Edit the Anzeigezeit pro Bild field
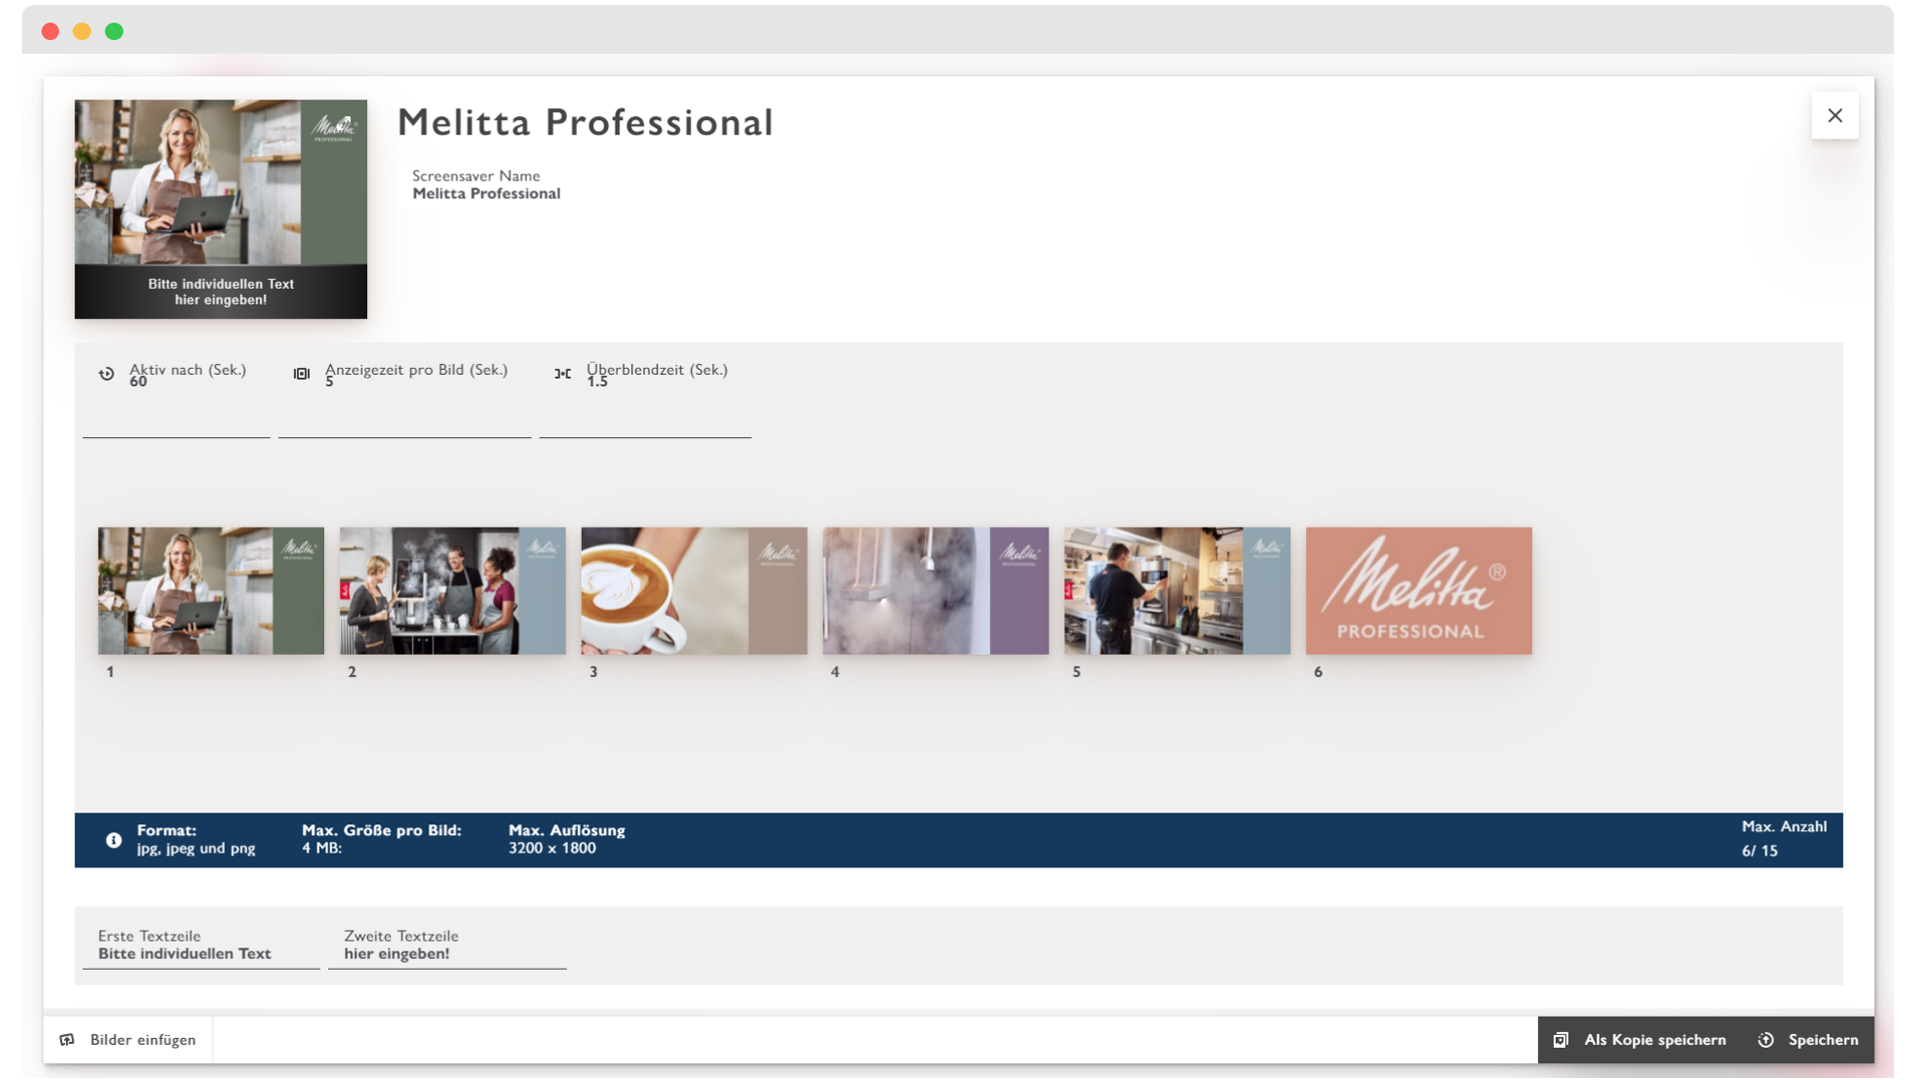The image size is (1920, 1080). [x=404, y=396]
